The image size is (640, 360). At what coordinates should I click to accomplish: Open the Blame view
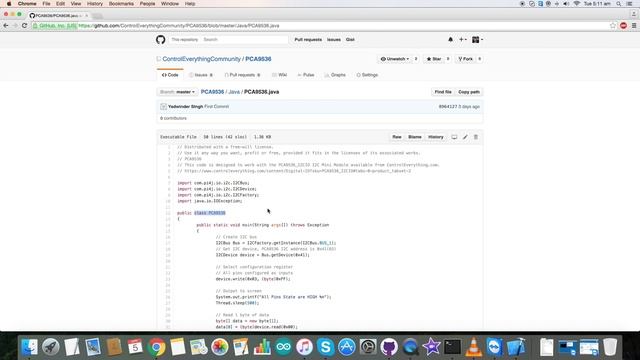point(414,137)
